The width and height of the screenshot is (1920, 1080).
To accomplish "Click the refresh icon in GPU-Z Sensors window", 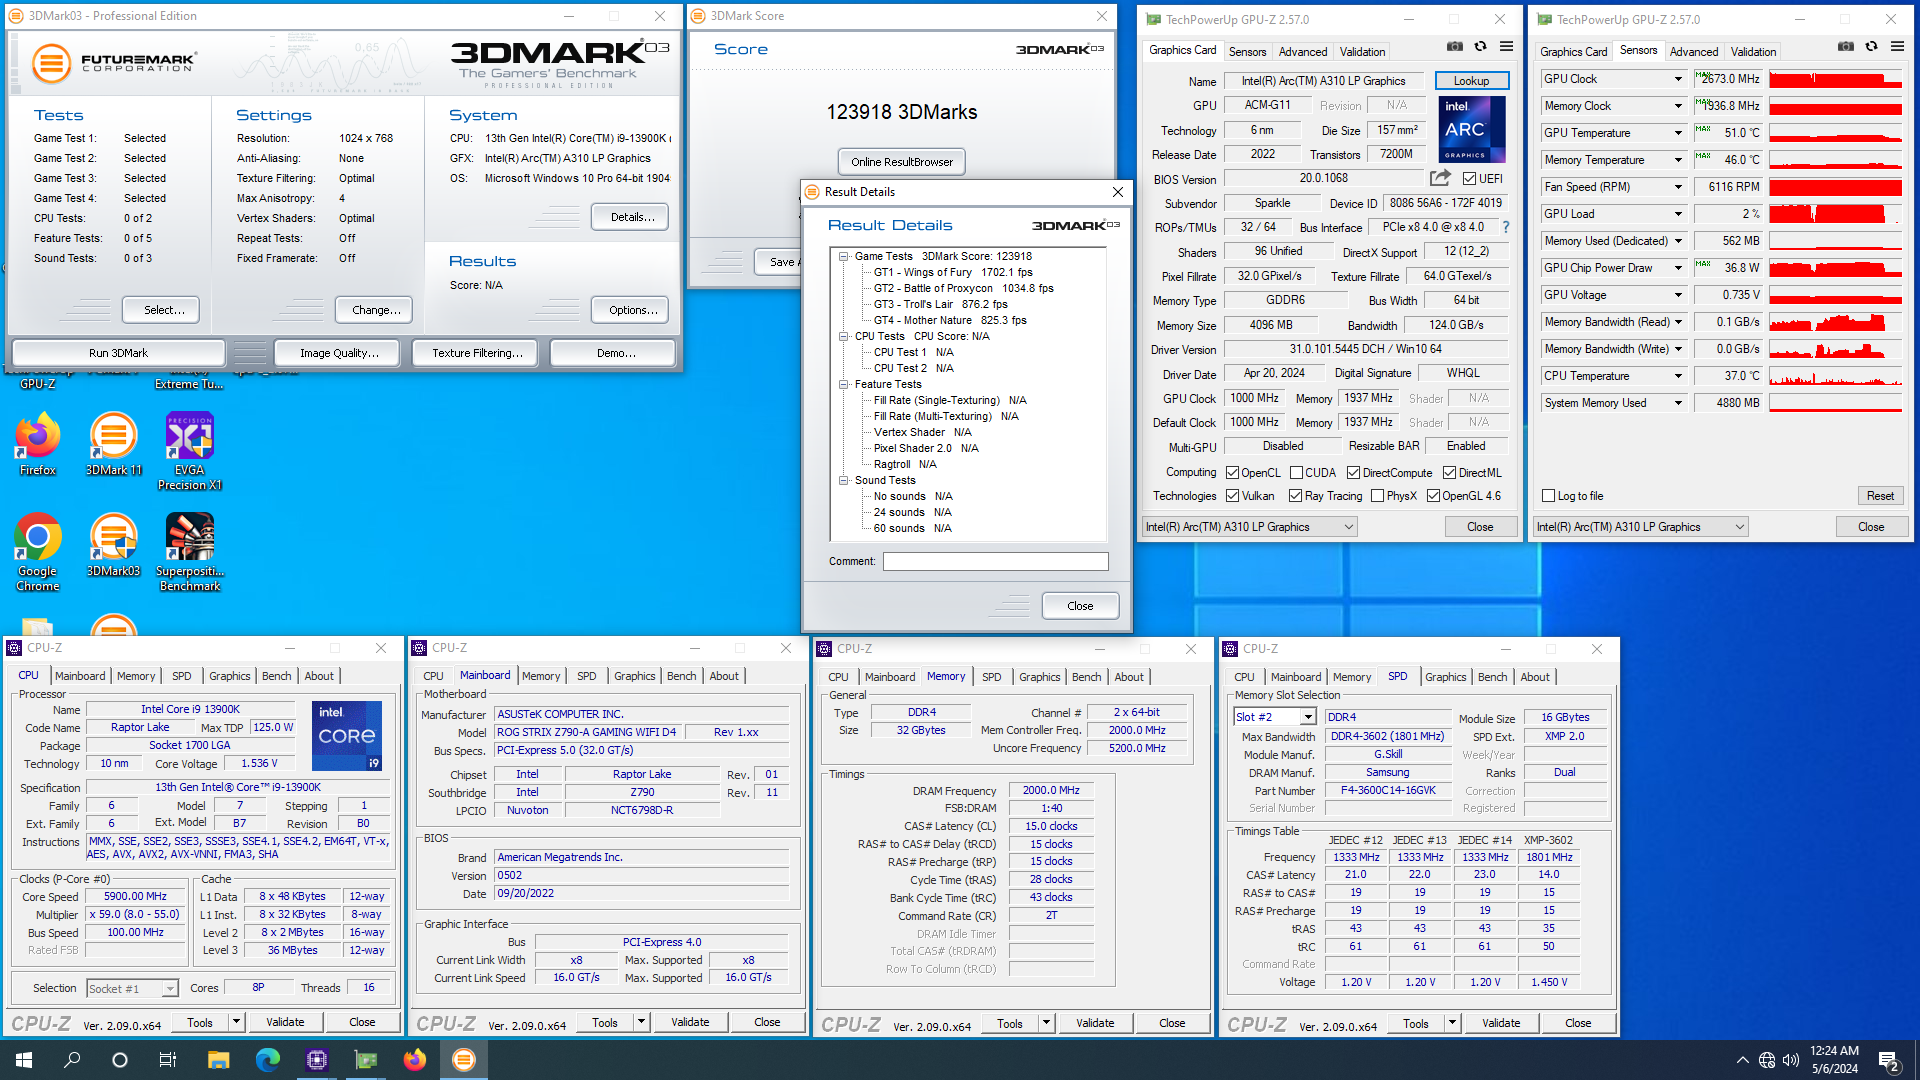I will coord(1872,47).
